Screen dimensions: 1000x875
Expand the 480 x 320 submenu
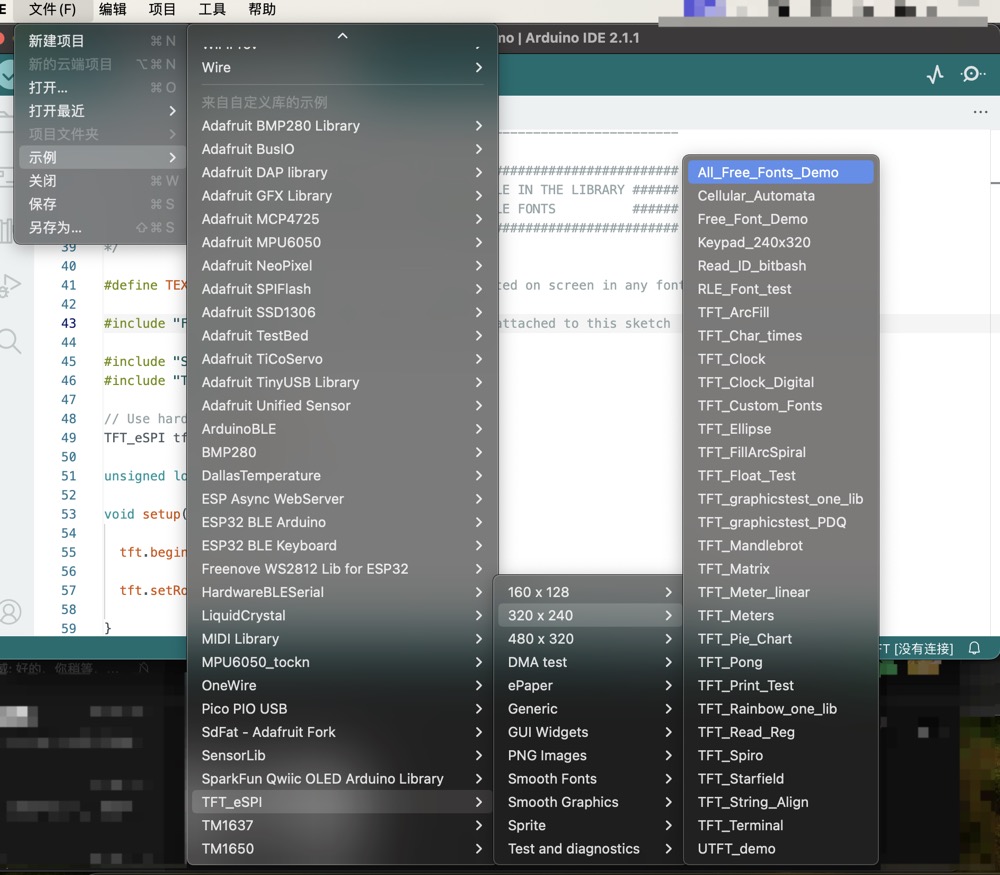(x=589, y=639)
